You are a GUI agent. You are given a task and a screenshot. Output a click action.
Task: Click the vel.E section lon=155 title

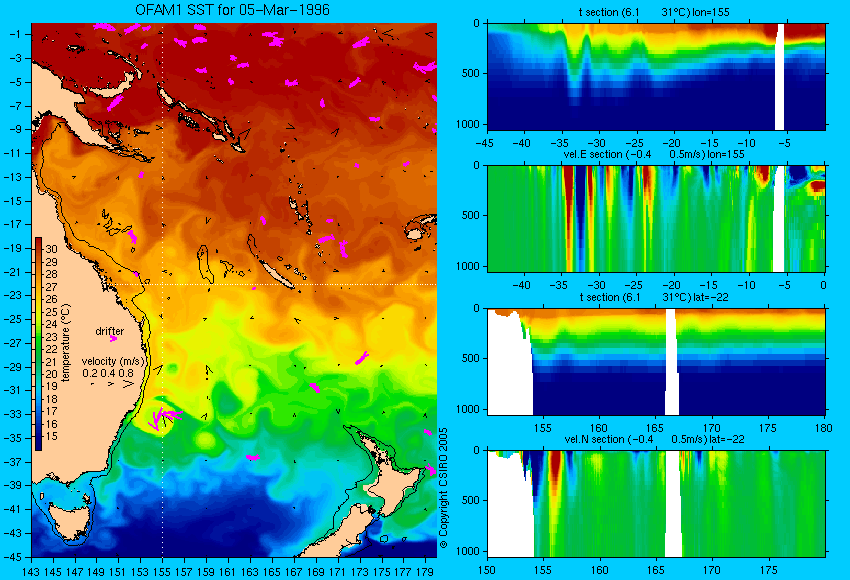click(x=654, y=154)
